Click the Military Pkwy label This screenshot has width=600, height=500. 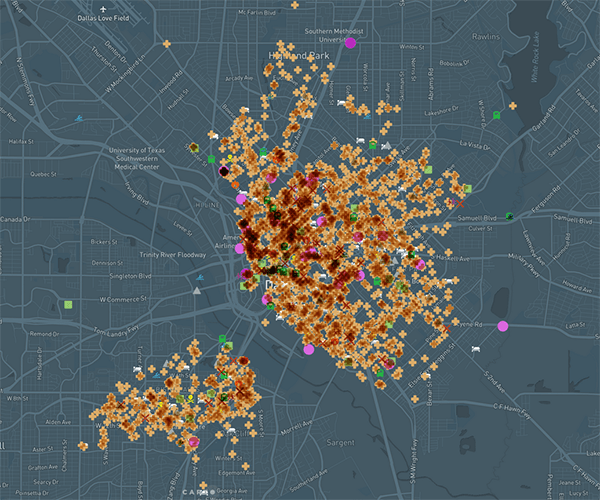point(526,265)
